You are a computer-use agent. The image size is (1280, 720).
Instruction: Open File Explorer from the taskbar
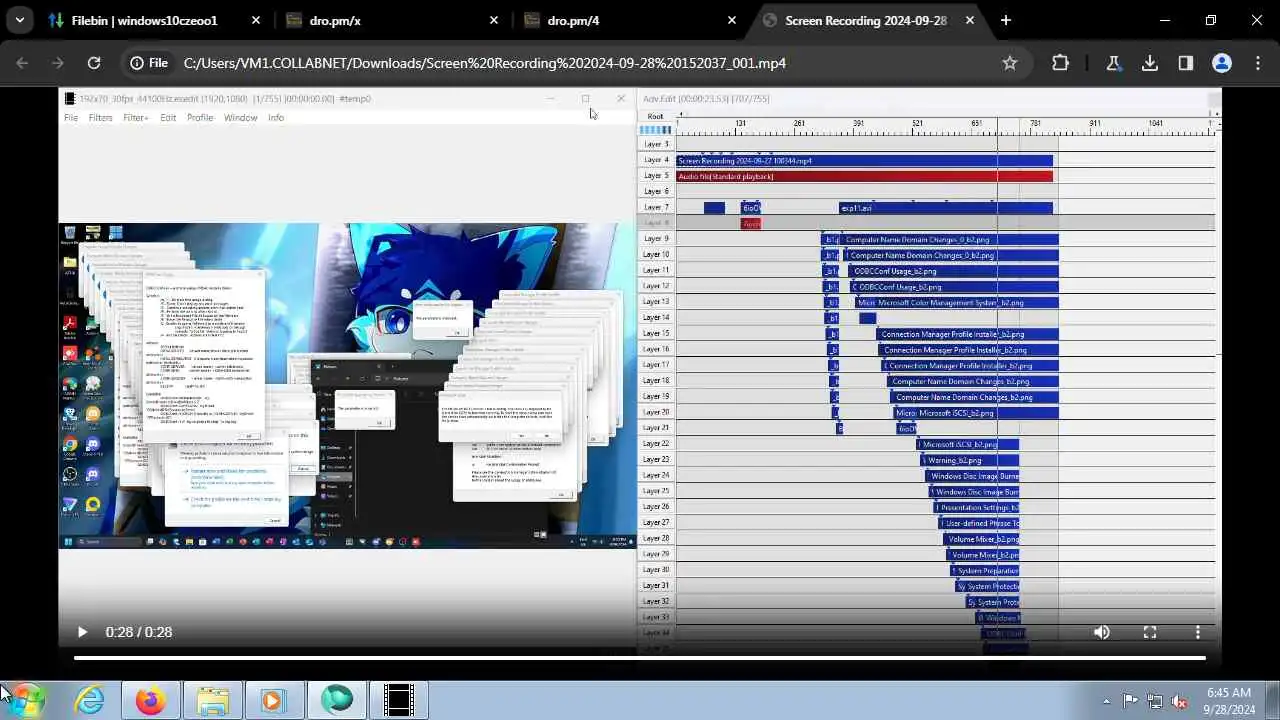(213, 700)
